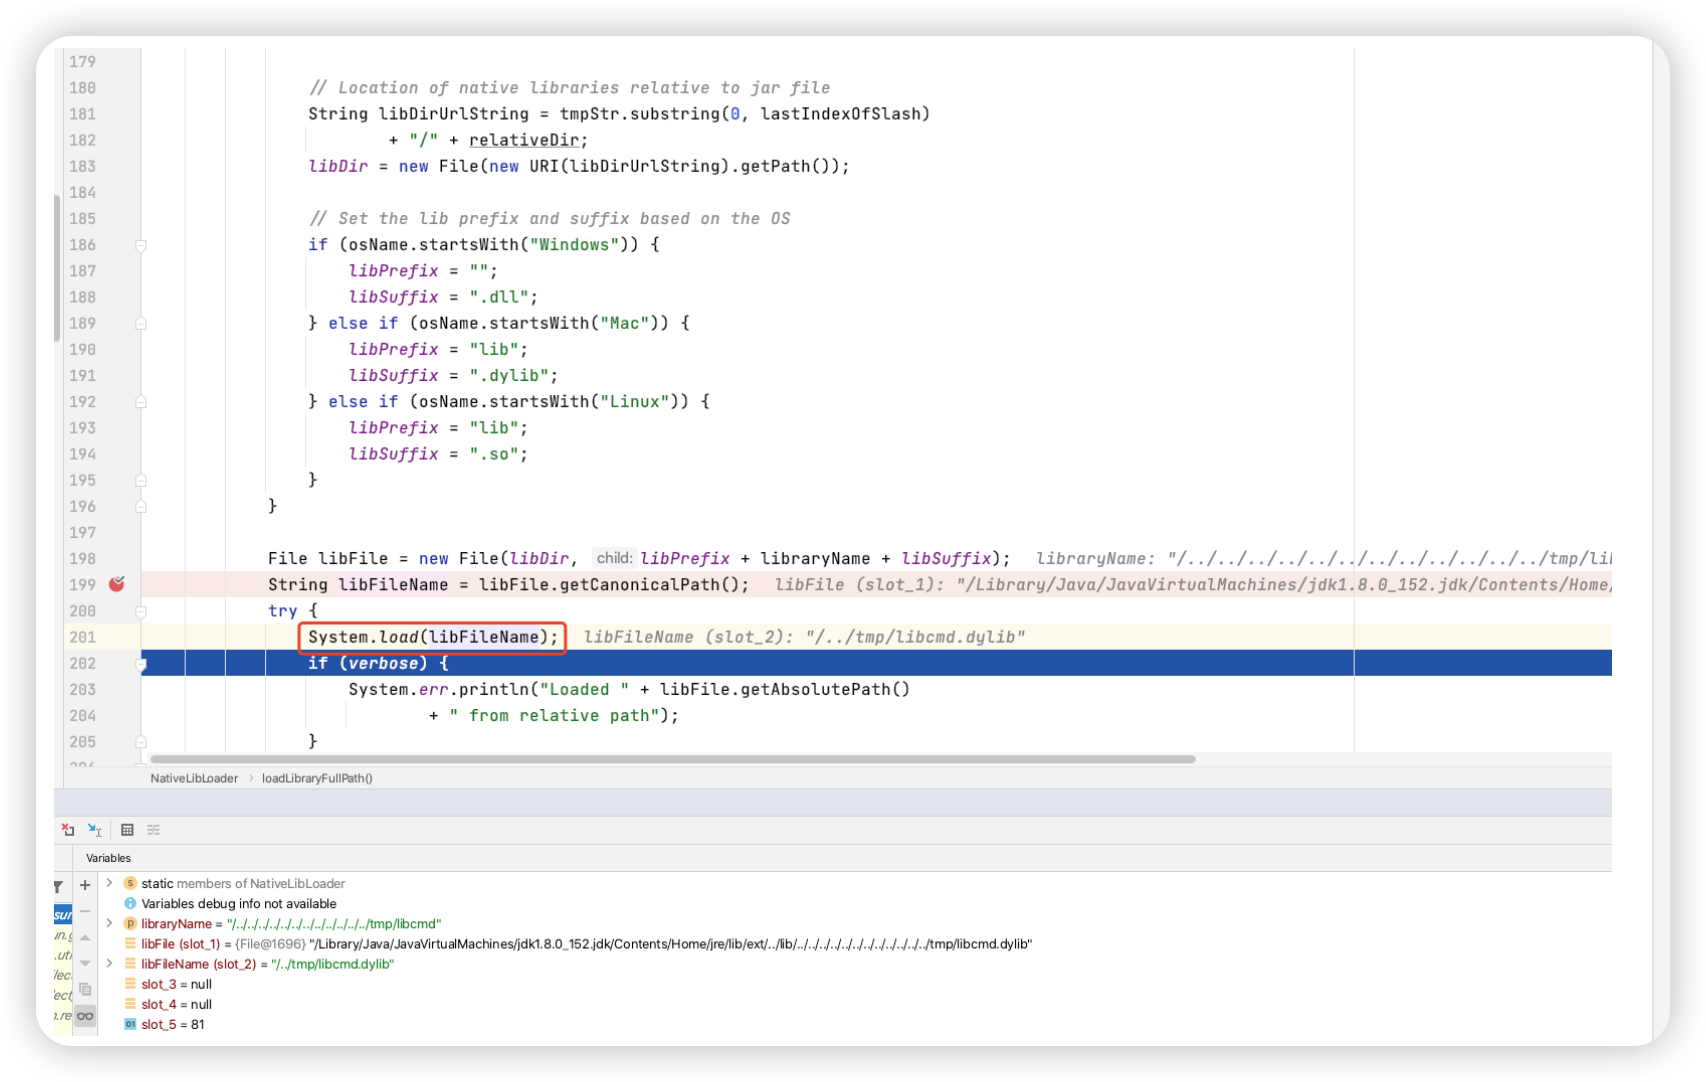The image size is (1706, 1082).
Task: Select the Variables panel tab
Action: click(108, 858)
